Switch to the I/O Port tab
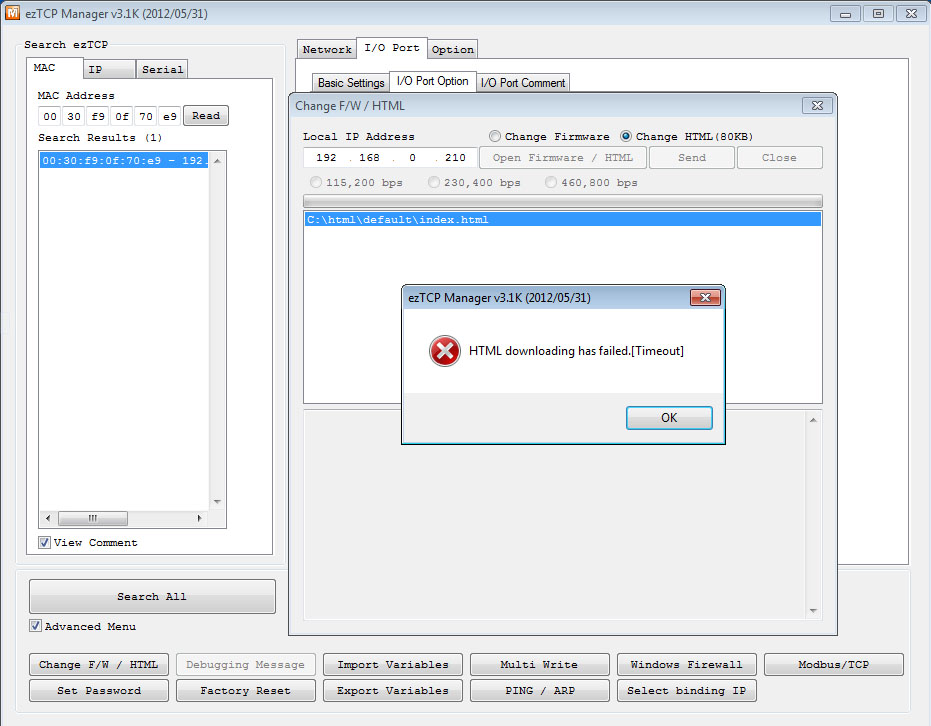 point(392,47)
